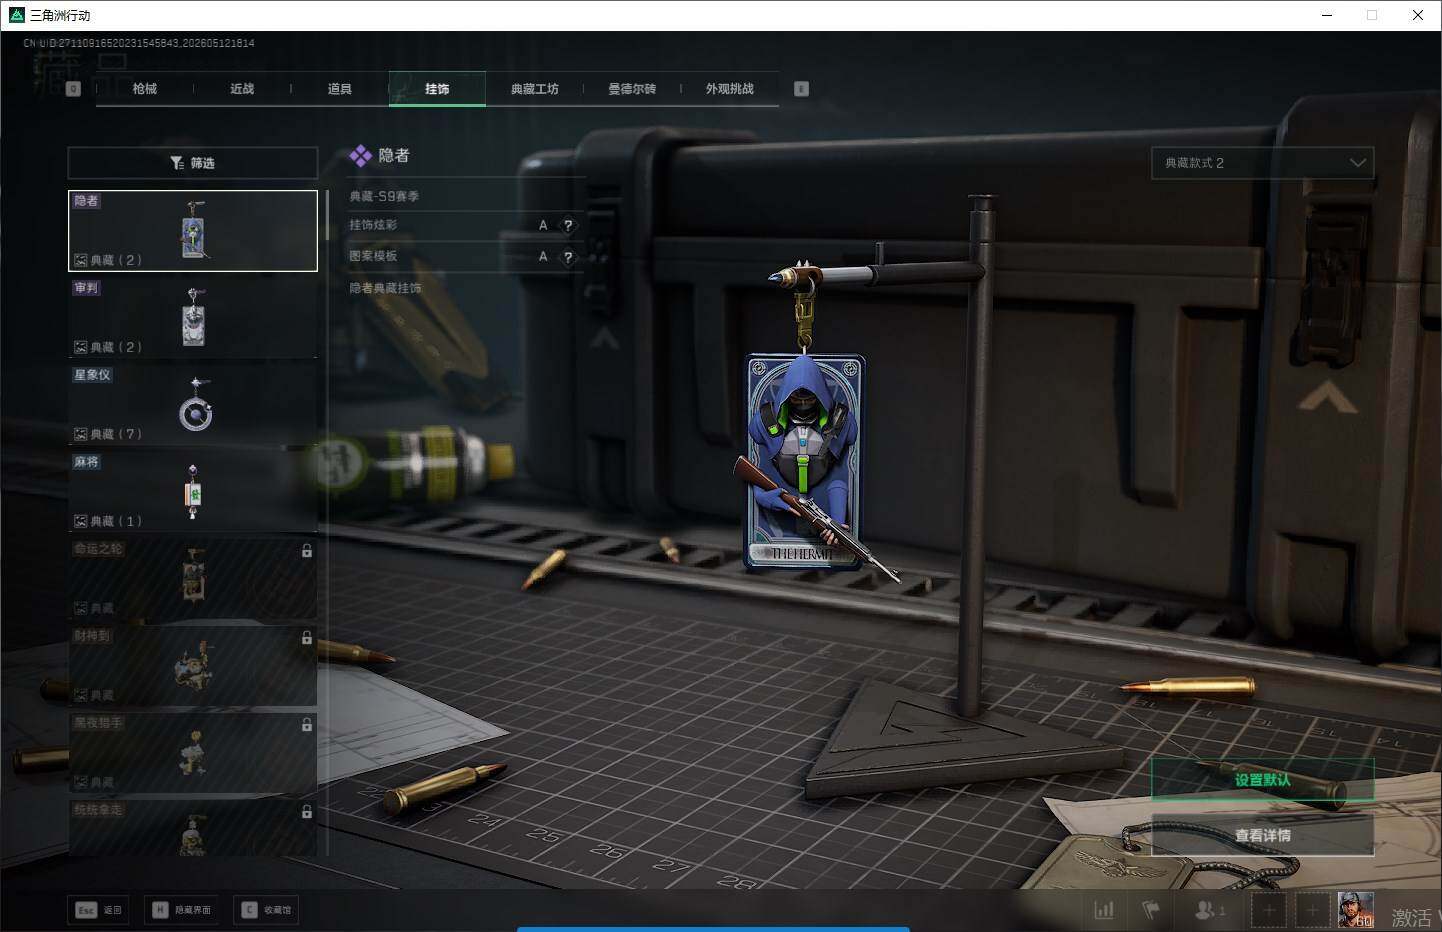The height and width of the screenshot is (932, 1442).
Task: Open the 典藏款式 2 dropdown
Action: pos(1263,163)
